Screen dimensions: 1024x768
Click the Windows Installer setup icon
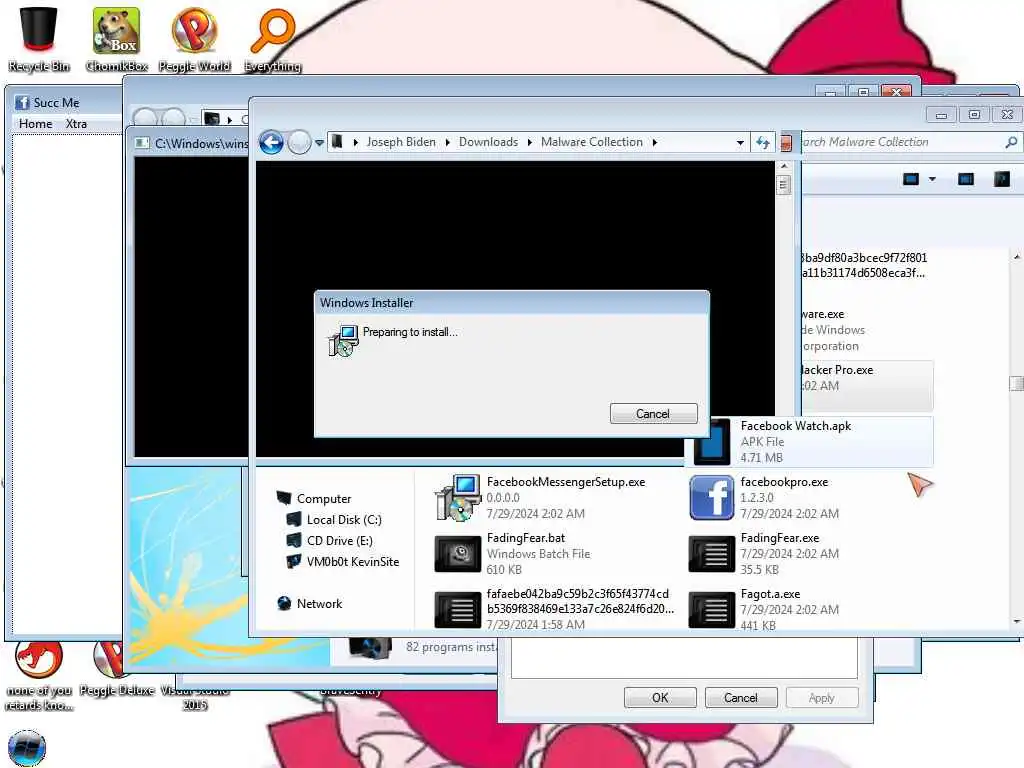click(343, 340)
